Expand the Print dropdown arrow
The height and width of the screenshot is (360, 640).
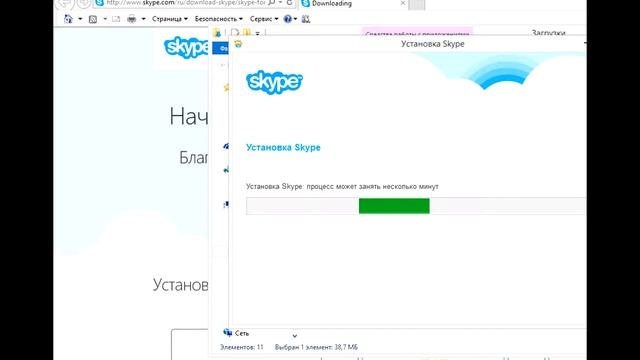[143, 19]
